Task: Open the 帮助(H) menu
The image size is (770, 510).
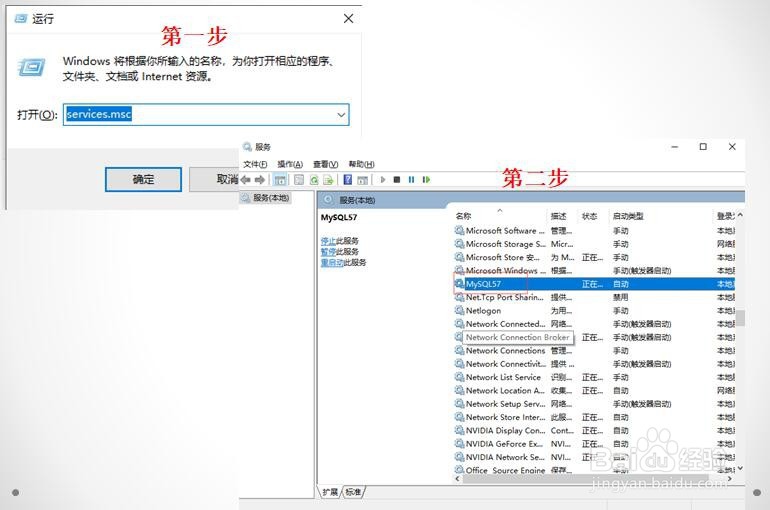Action: coord(361,164)
